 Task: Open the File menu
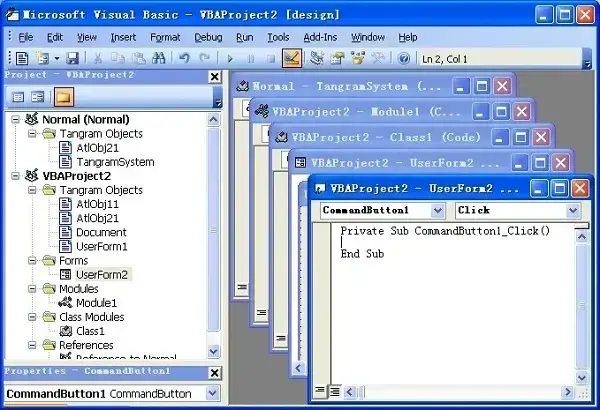pyautogui.click(x=26, y=37)
